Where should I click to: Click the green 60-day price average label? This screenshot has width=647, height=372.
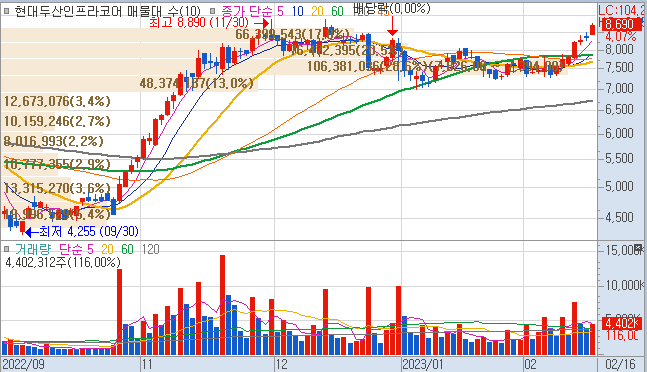tap(337, 11)
